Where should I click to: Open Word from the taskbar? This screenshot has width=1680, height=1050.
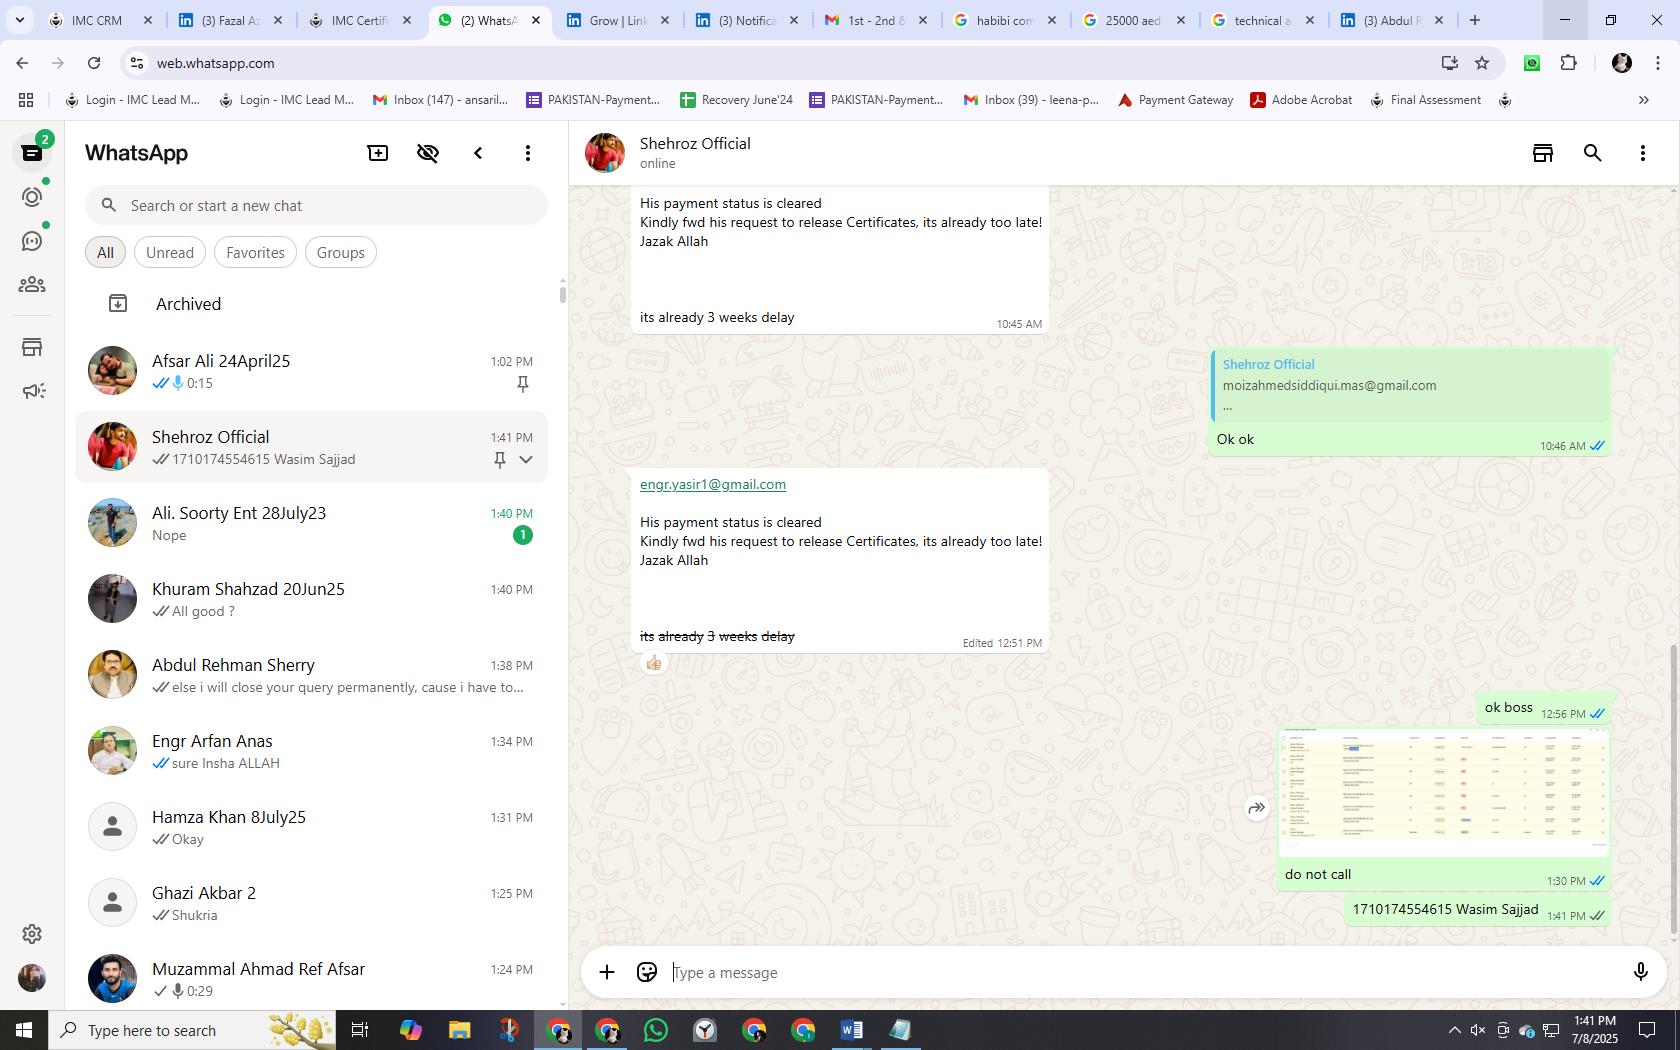(851, 1030)
